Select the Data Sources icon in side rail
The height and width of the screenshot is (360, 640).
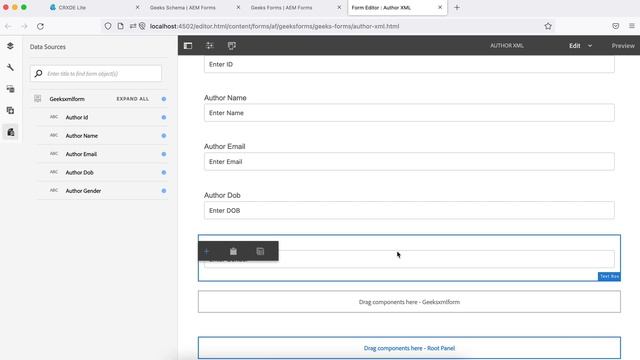tap(10, 132)
